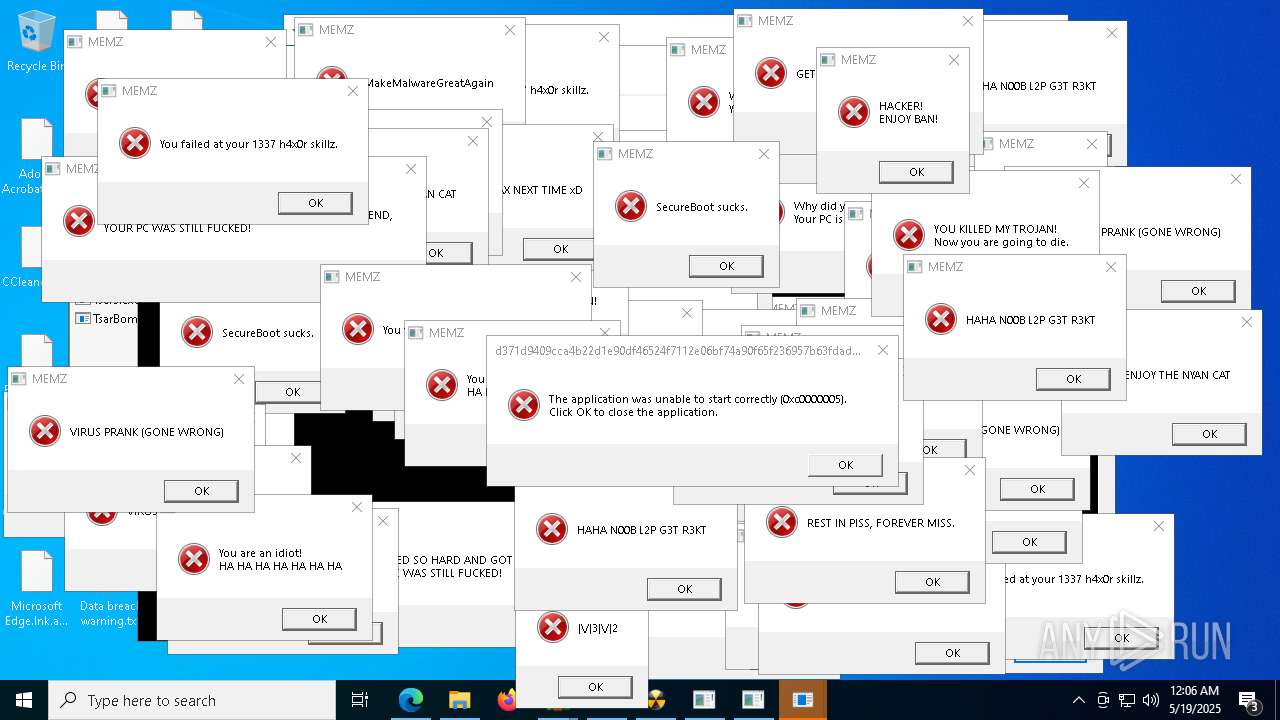Click error icon in YOU KILLED MY TROJAN dialog
The width and height of the screenshot is (1280, 720).
908,235
